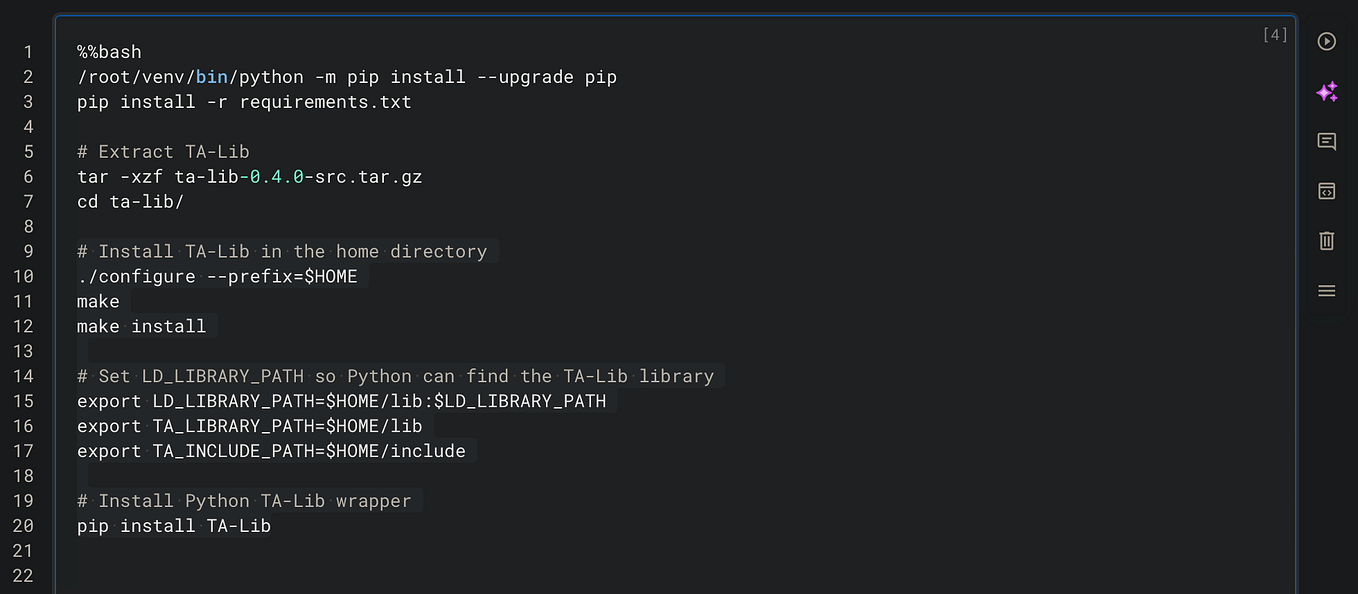Screen dimensions: 1358x594
Task: Run the current bash cell
Action: point(1326,41)
